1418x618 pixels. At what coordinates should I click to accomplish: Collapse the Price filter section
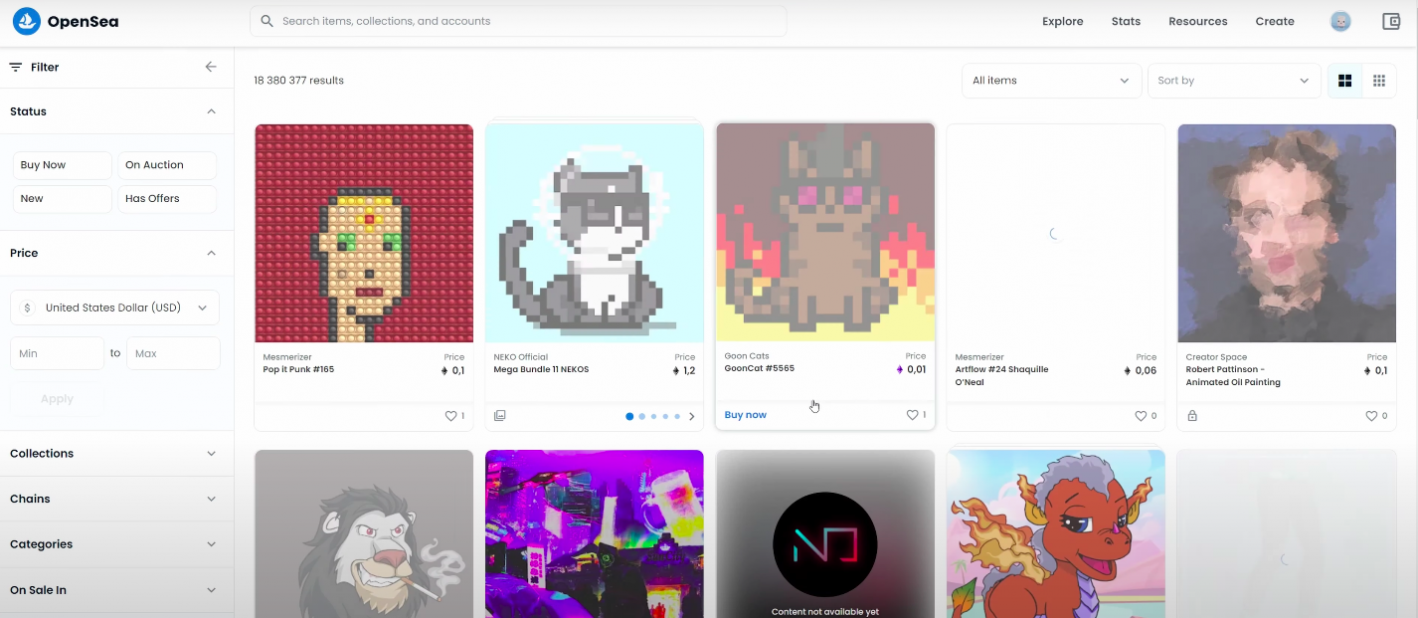pyautogui.click(x=211, y=253)
